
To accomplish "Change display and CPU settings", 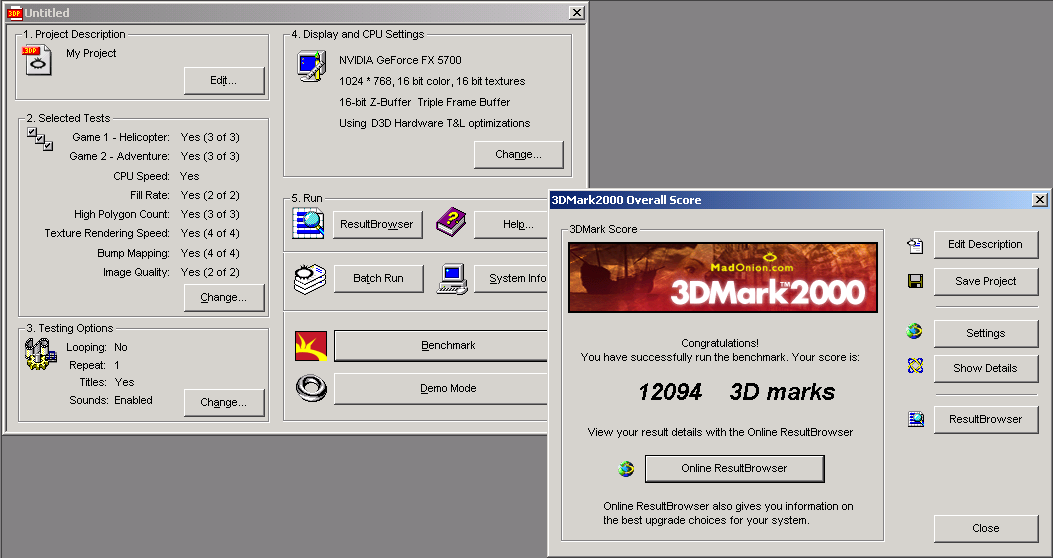I will point(518,154).
